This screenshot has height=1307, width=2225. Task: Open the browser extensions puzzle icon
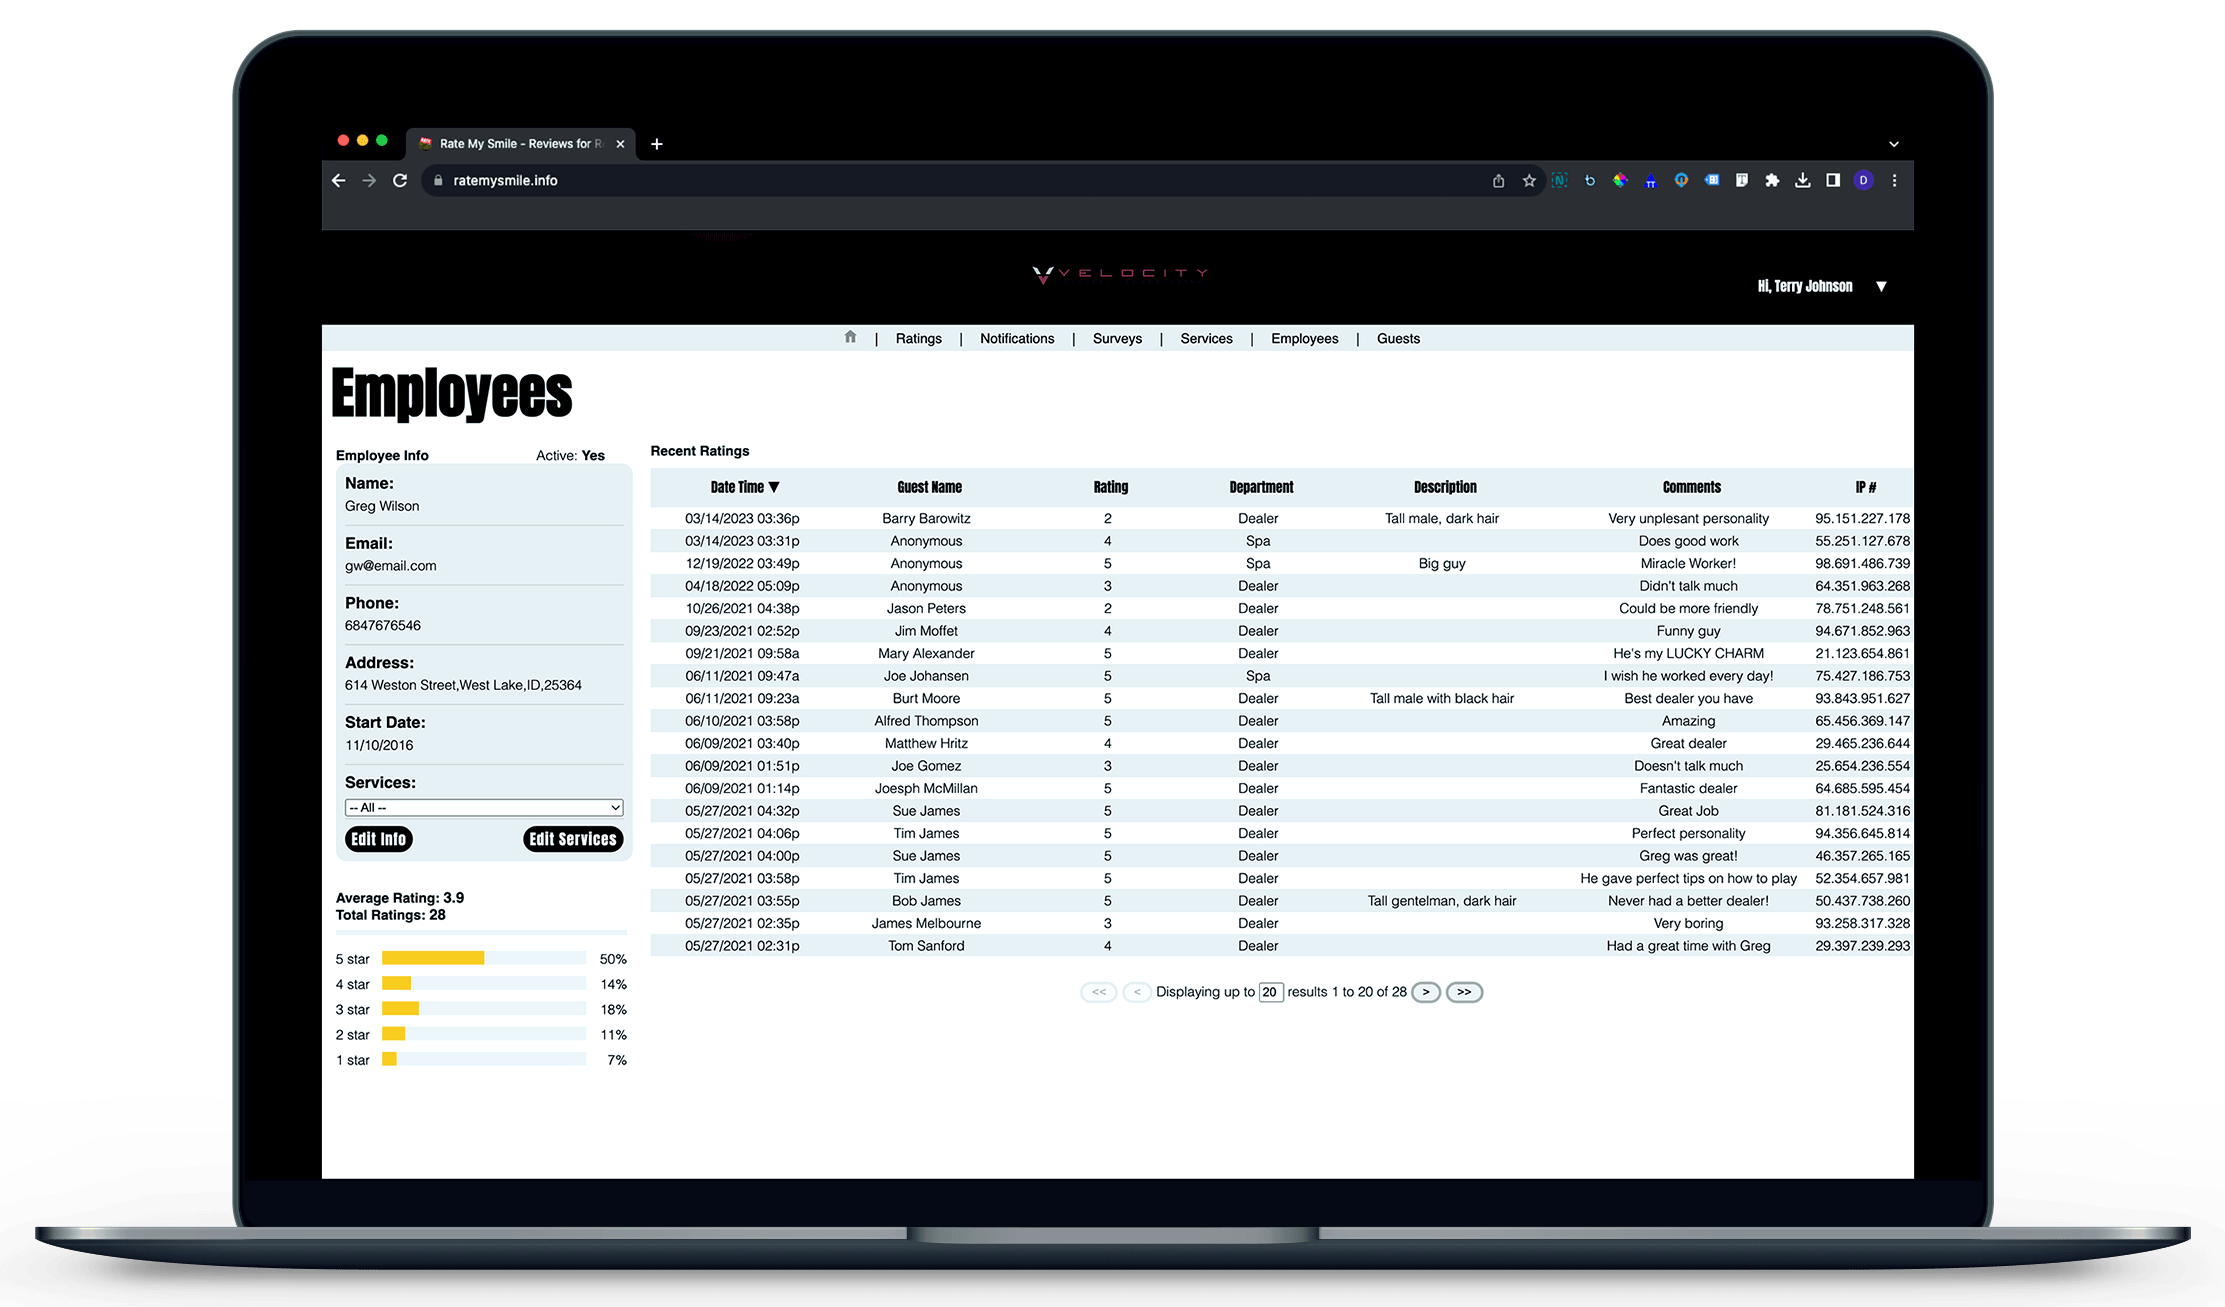[1772, 180]
